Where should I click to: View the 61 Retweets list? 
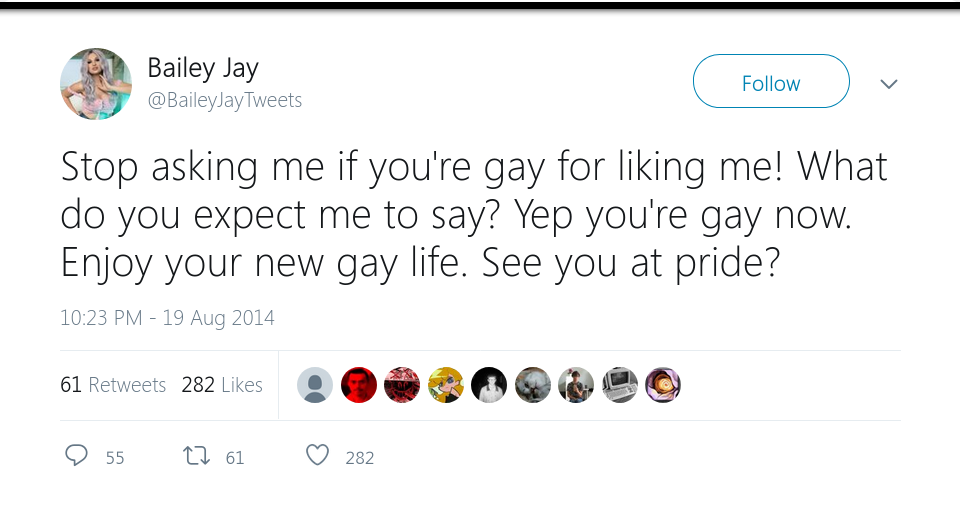[x=113, y=384]
